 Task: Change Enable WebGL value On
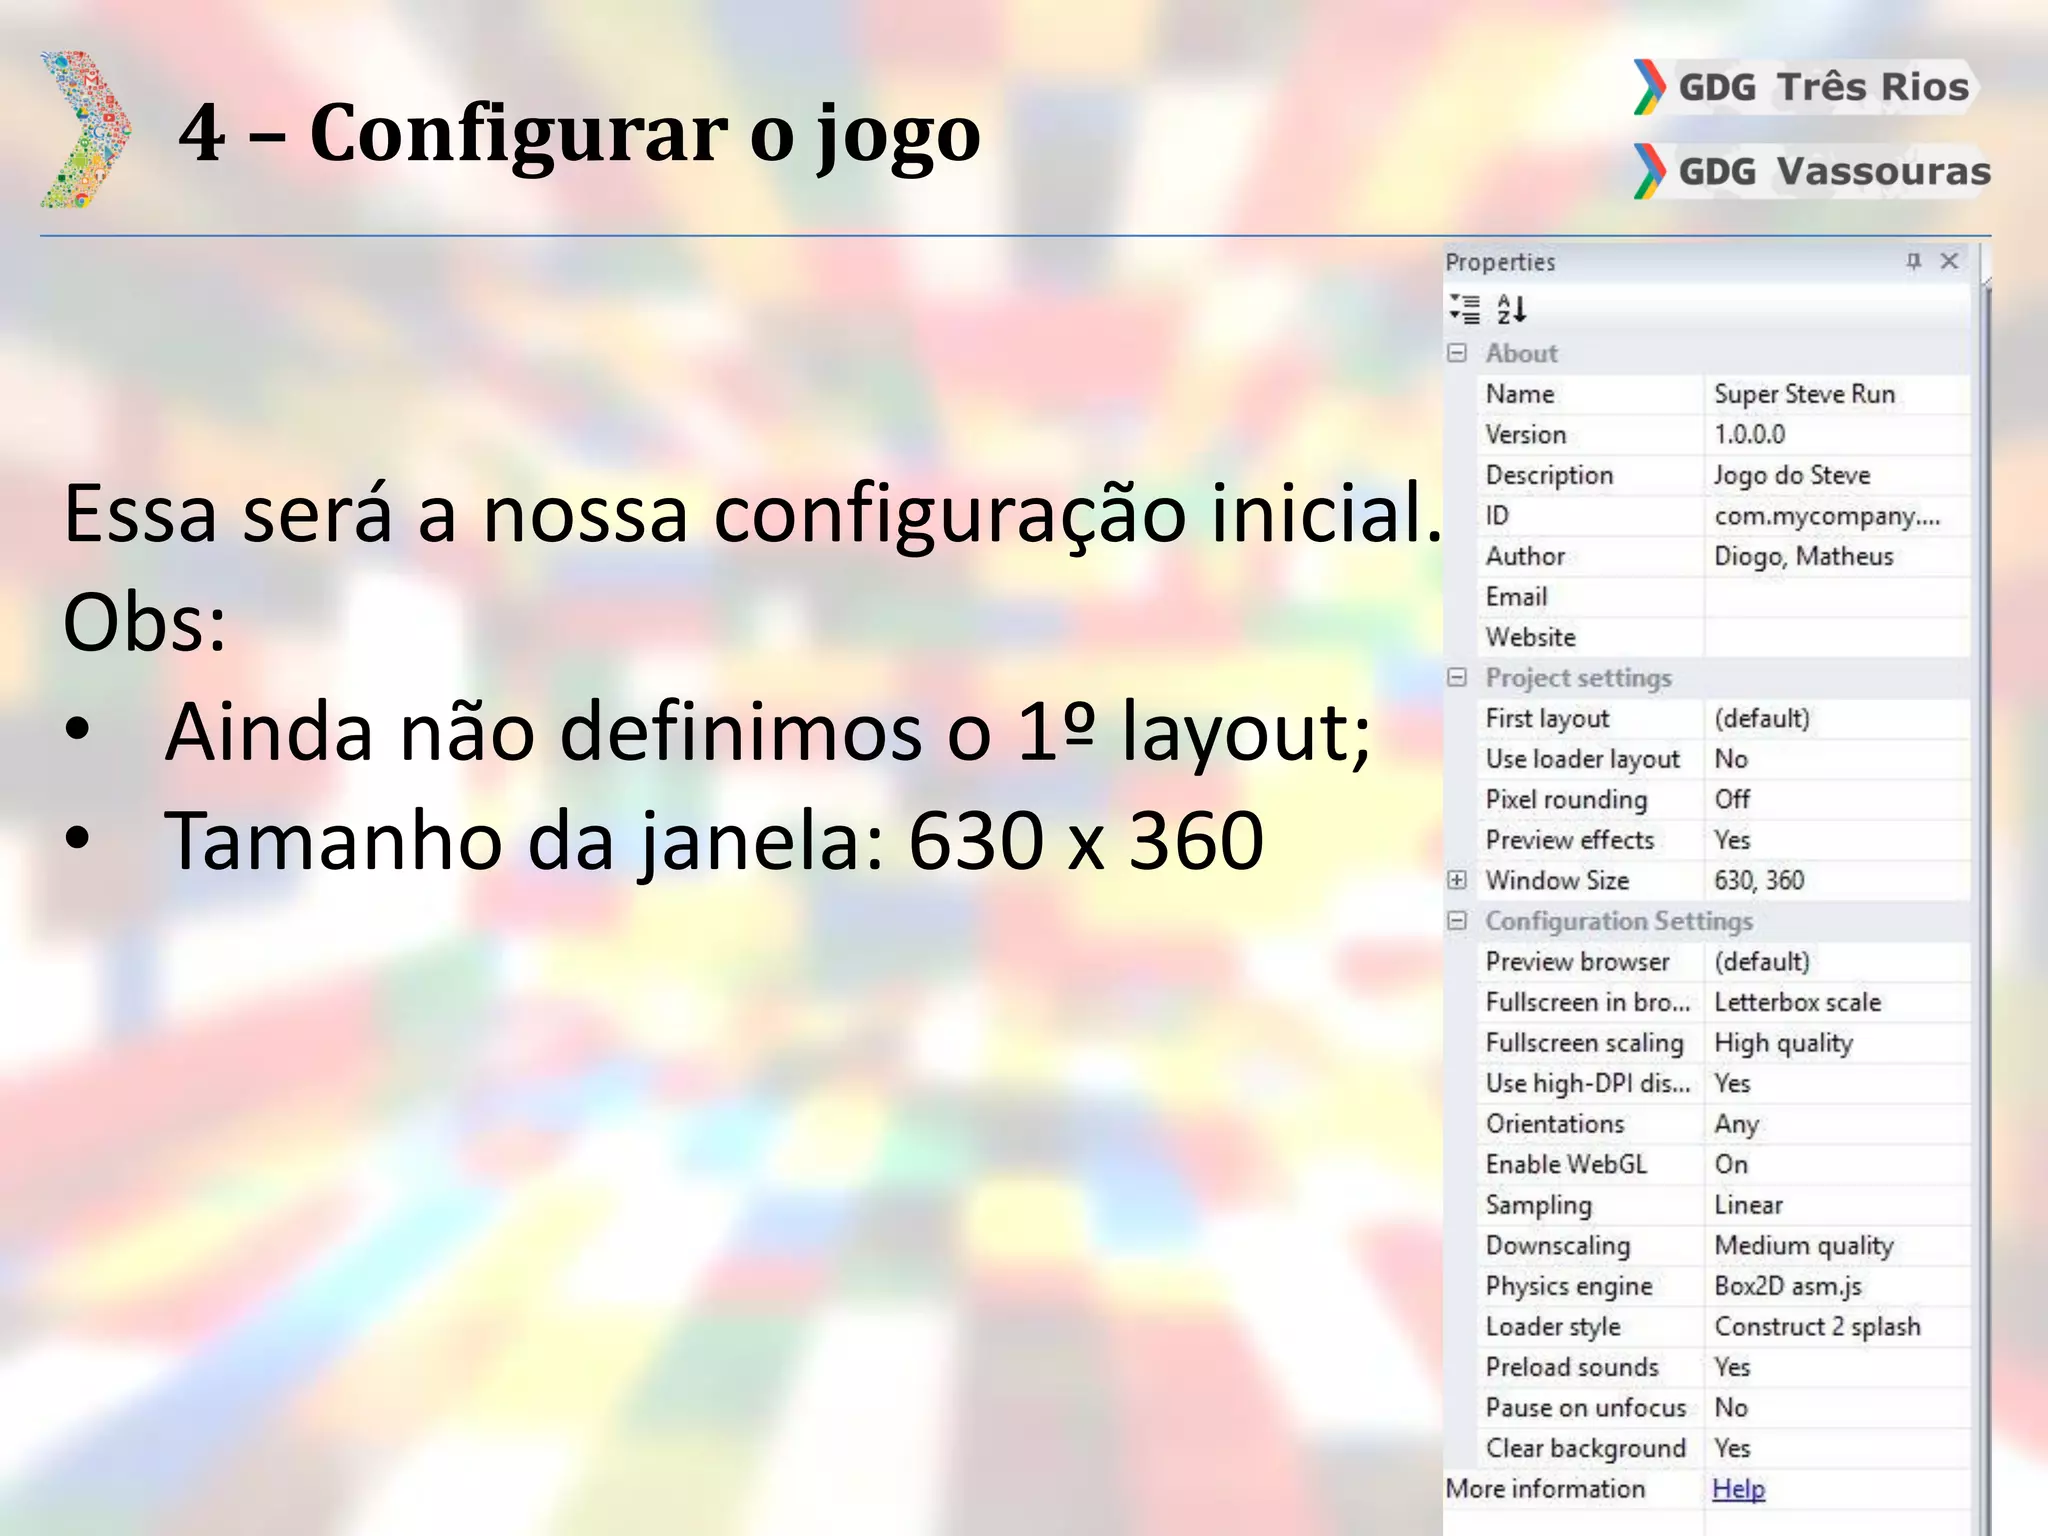(1837, 1164)
